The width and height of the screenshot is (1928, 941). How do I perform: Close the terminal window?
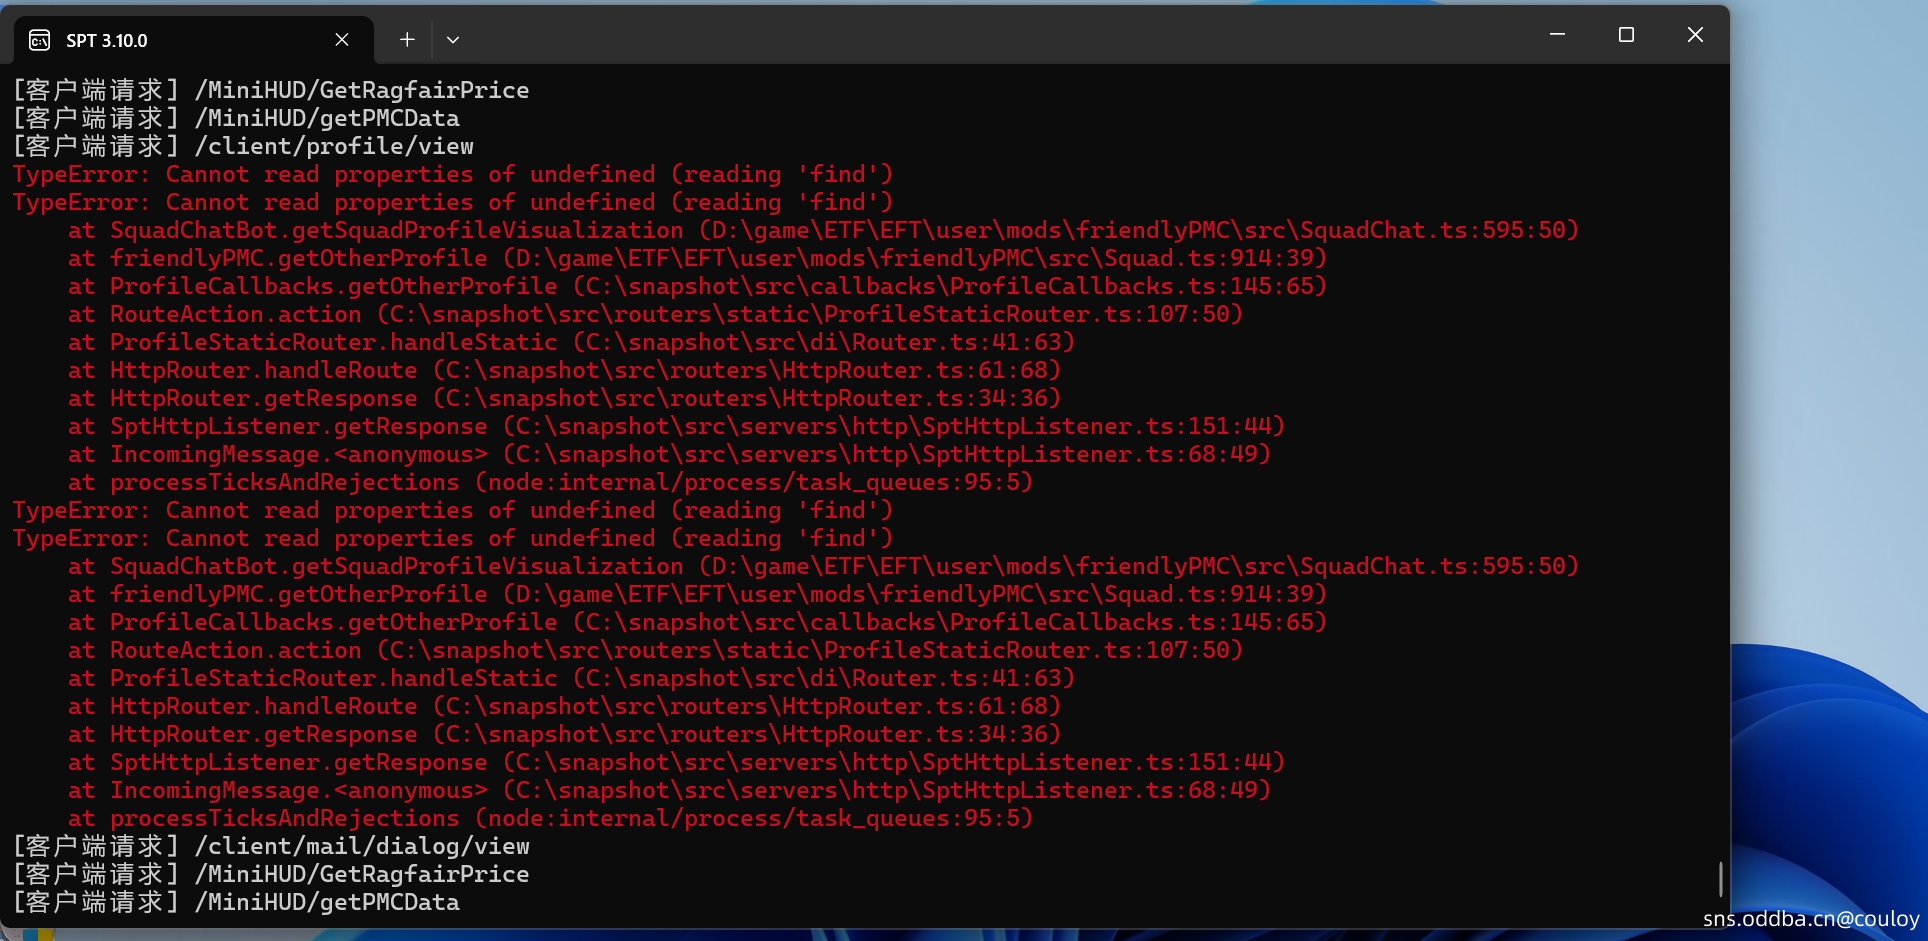tap(1695, 35)
